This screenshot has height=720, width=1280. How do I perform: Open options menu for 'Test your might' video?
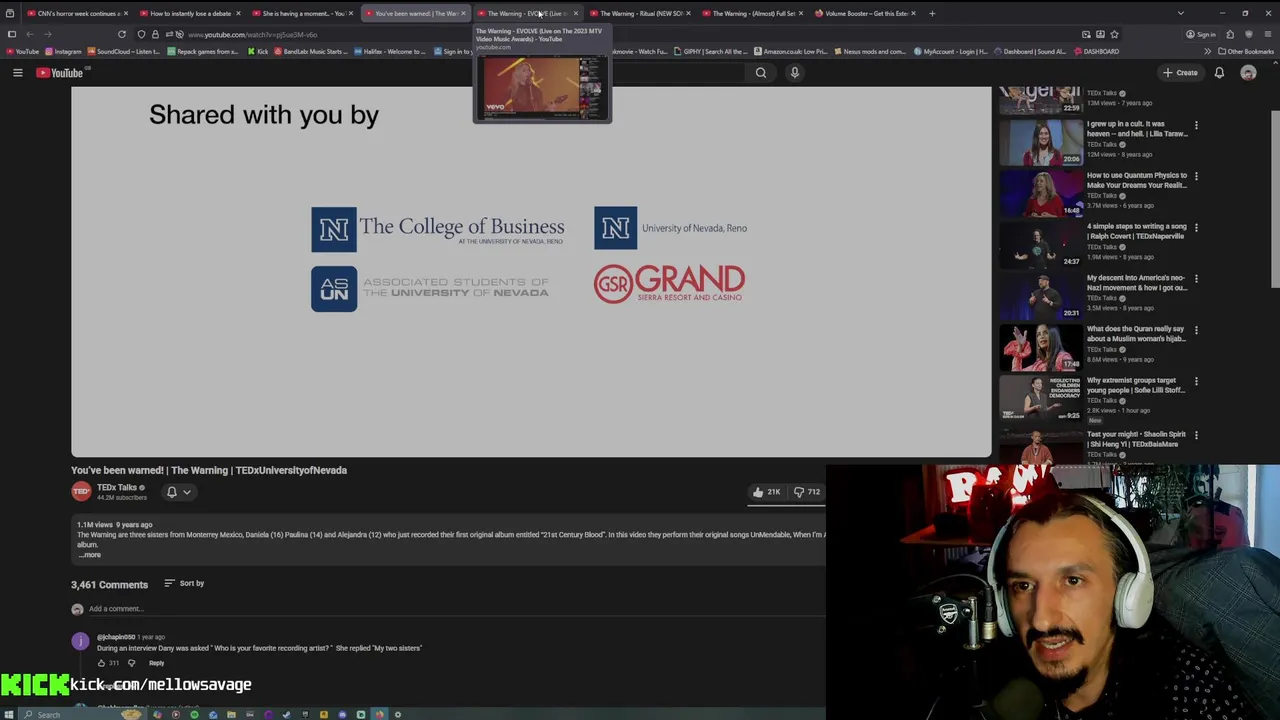click(1196, 435)
